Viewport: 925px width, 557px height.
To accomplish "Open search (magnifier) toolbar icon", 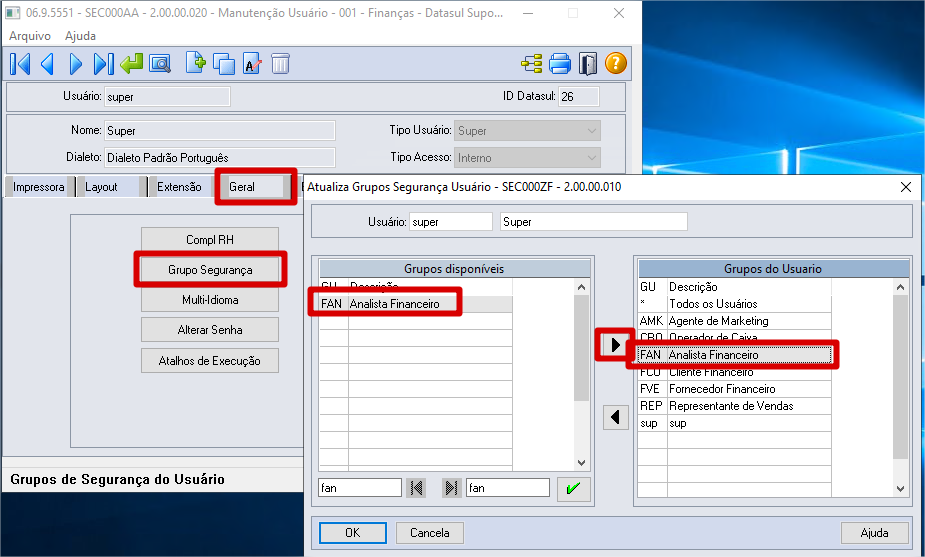I will (x=160, y=64).
